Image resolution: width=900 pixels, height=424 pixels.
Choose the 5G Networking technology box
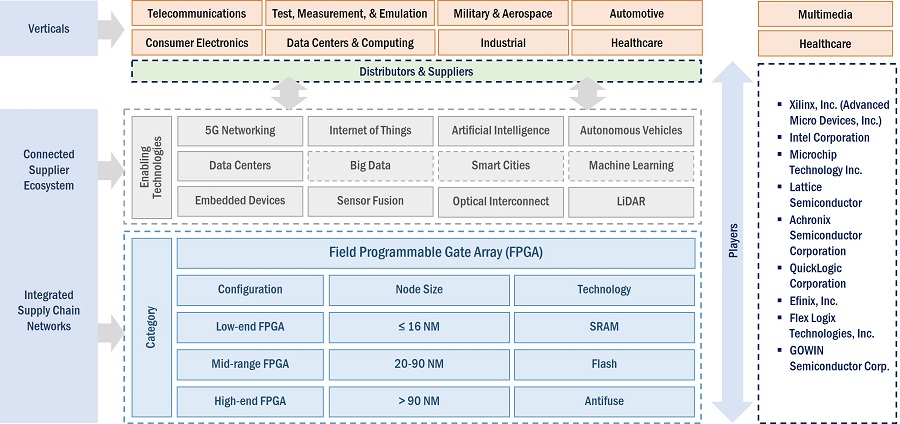pyautogui.click(x=239, y=130)
